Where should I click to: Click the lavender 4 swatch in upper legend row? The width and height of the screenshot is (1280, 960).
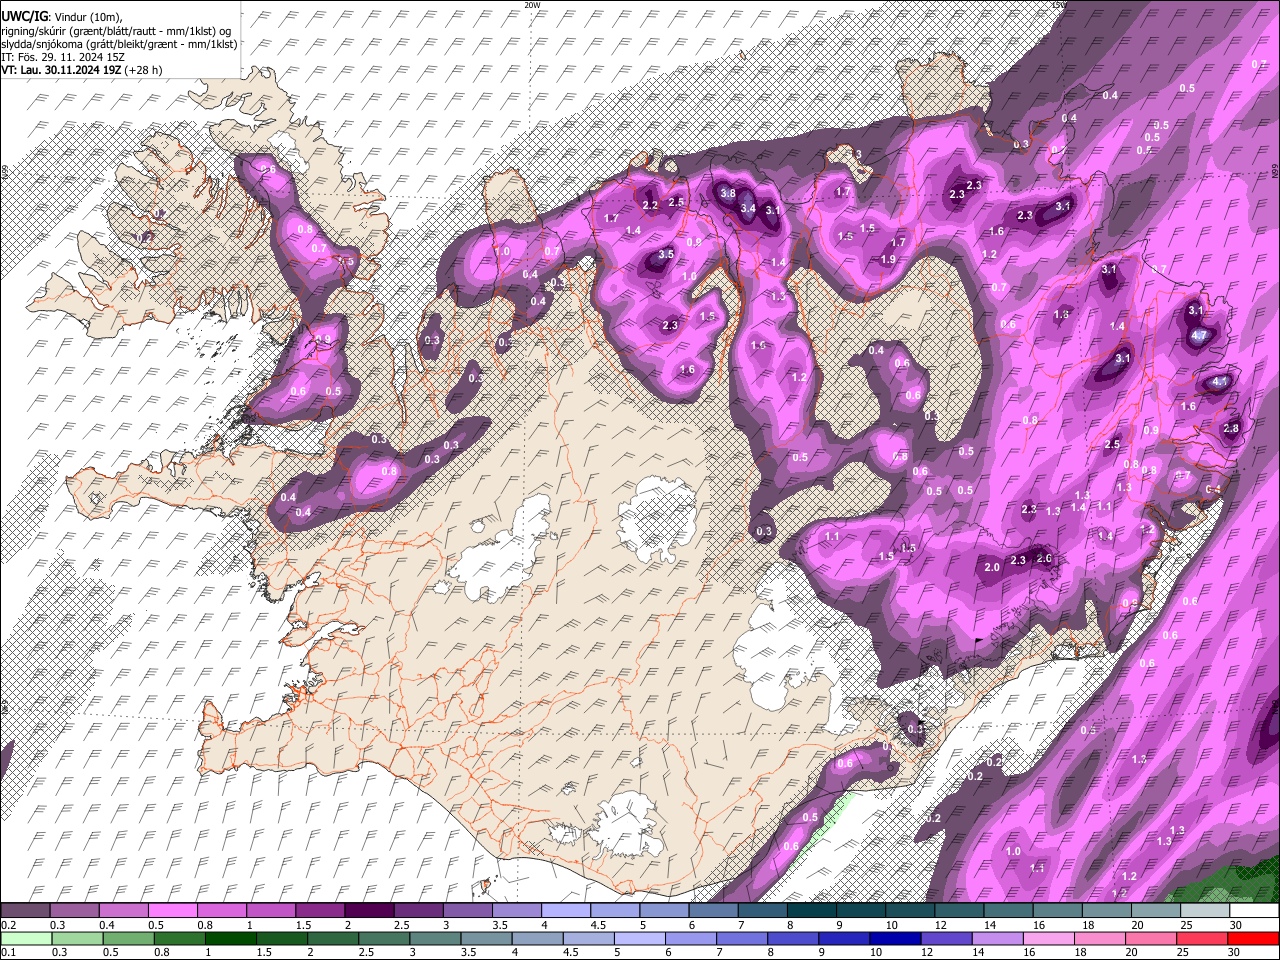coord(566,911)
